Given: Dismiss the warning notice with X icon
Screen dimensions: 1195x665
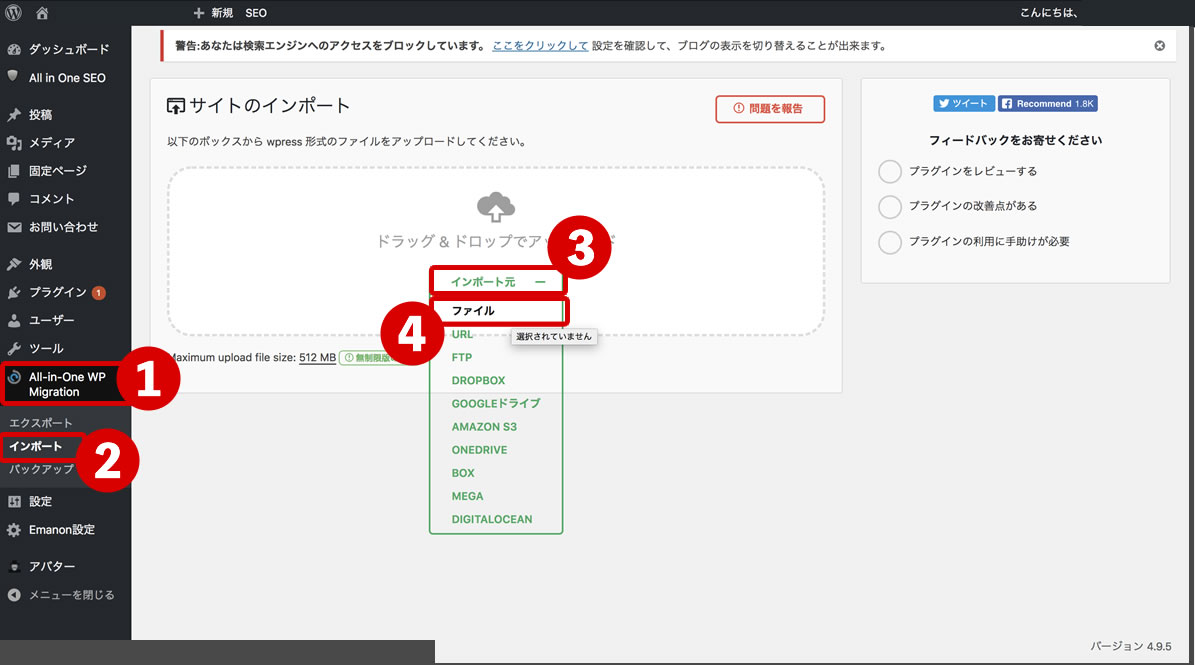Looking at the screenshot, I should [1159, 46].
